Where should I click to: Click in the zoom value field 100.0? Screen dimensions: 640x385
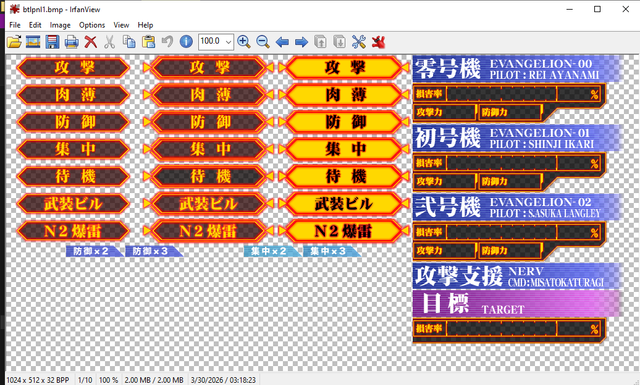coord(211,41)
